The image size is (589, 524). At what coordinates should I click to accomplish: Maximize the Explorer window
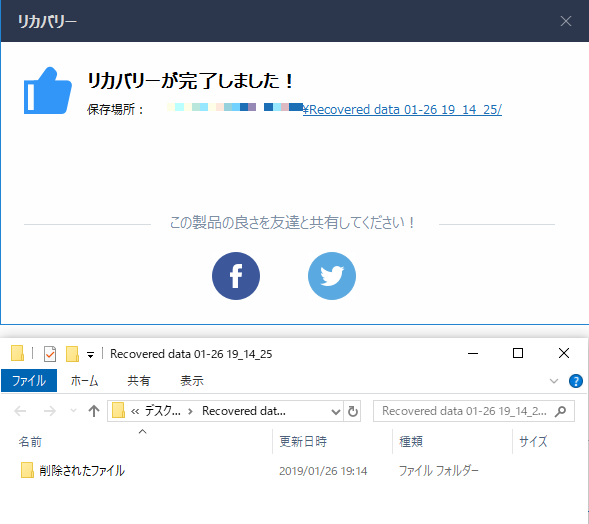(x=518, y=353)
